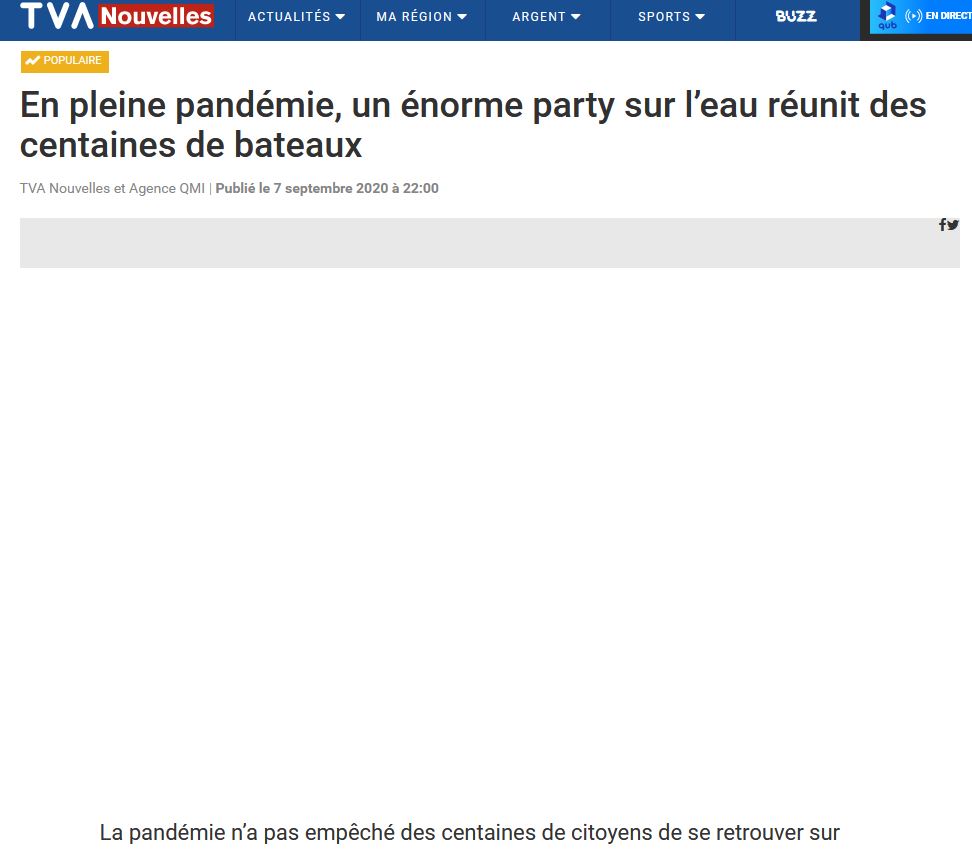The height and width of the screenshot is (849, 972).
Task: Expand the Argent dropdown arrow
Action: pyautogui.click(x=575, y=17)
